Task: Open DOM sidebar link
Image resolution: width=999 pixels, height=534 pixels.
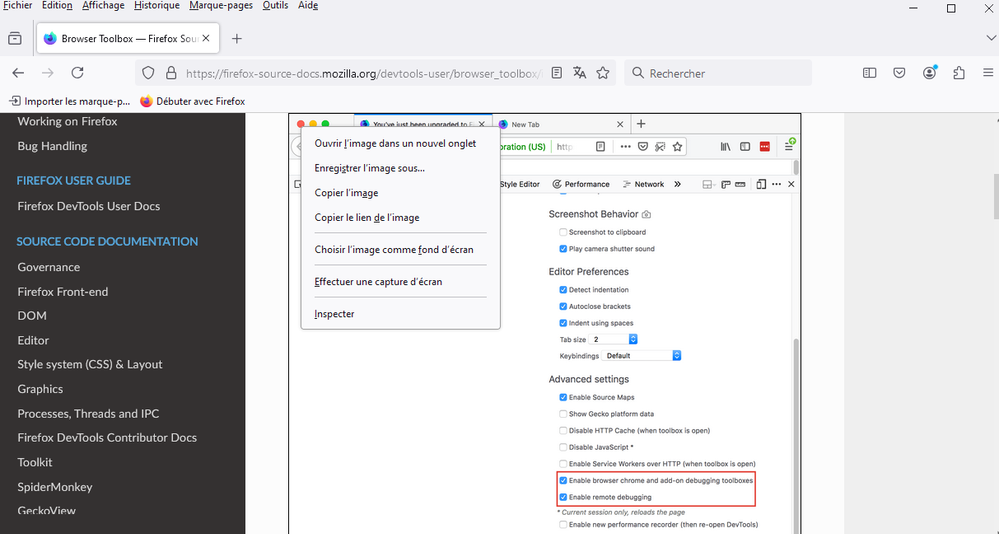Action: [32, 315]
